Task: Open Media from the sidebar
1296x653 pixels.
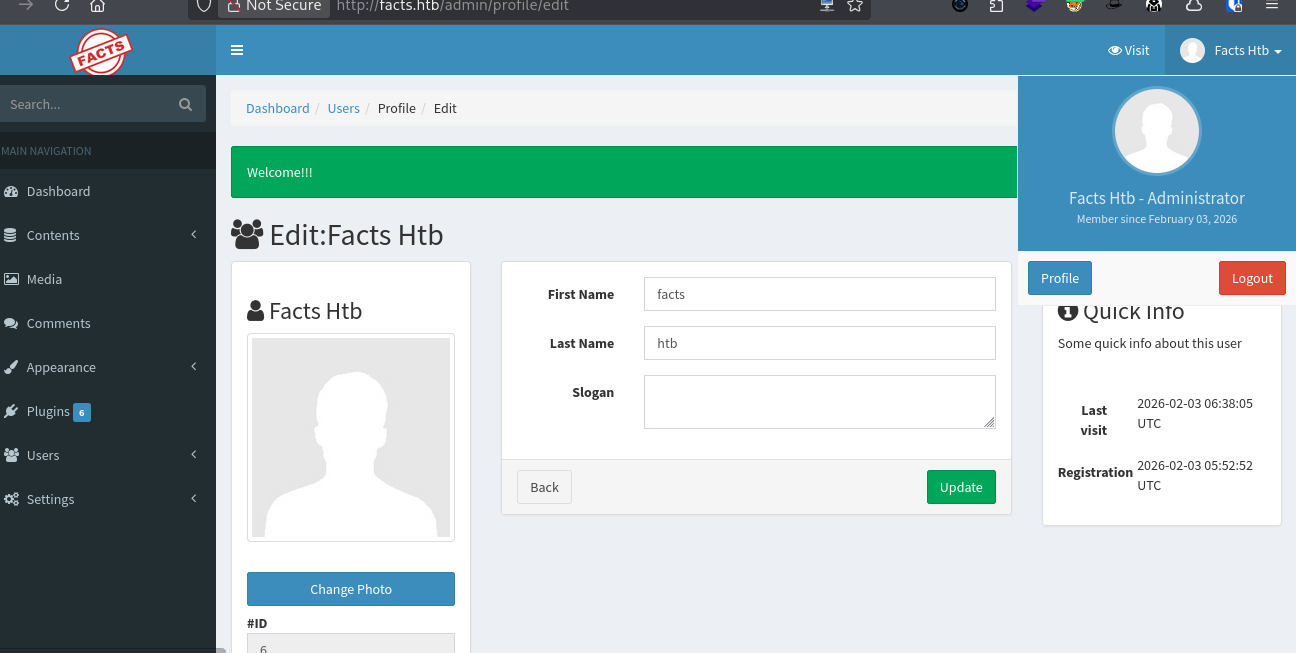Action: 44,279
